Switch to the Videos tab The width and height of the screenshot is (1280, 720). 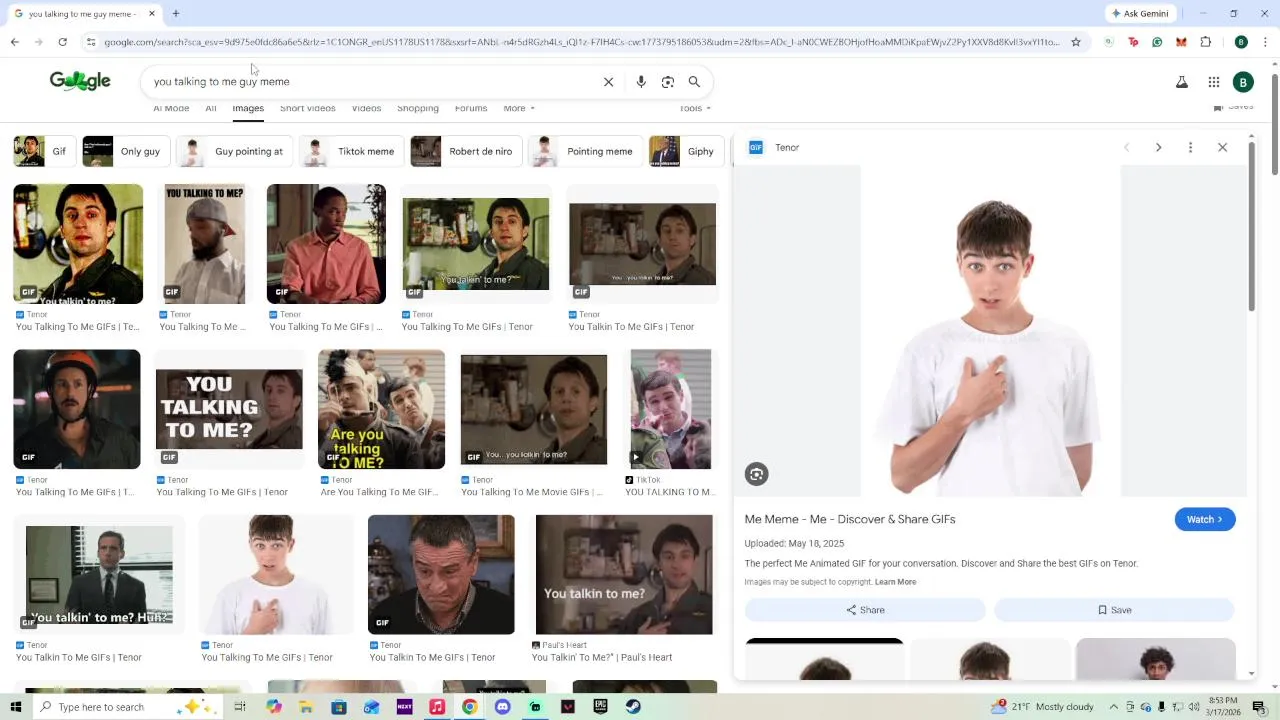pos(366,108)
